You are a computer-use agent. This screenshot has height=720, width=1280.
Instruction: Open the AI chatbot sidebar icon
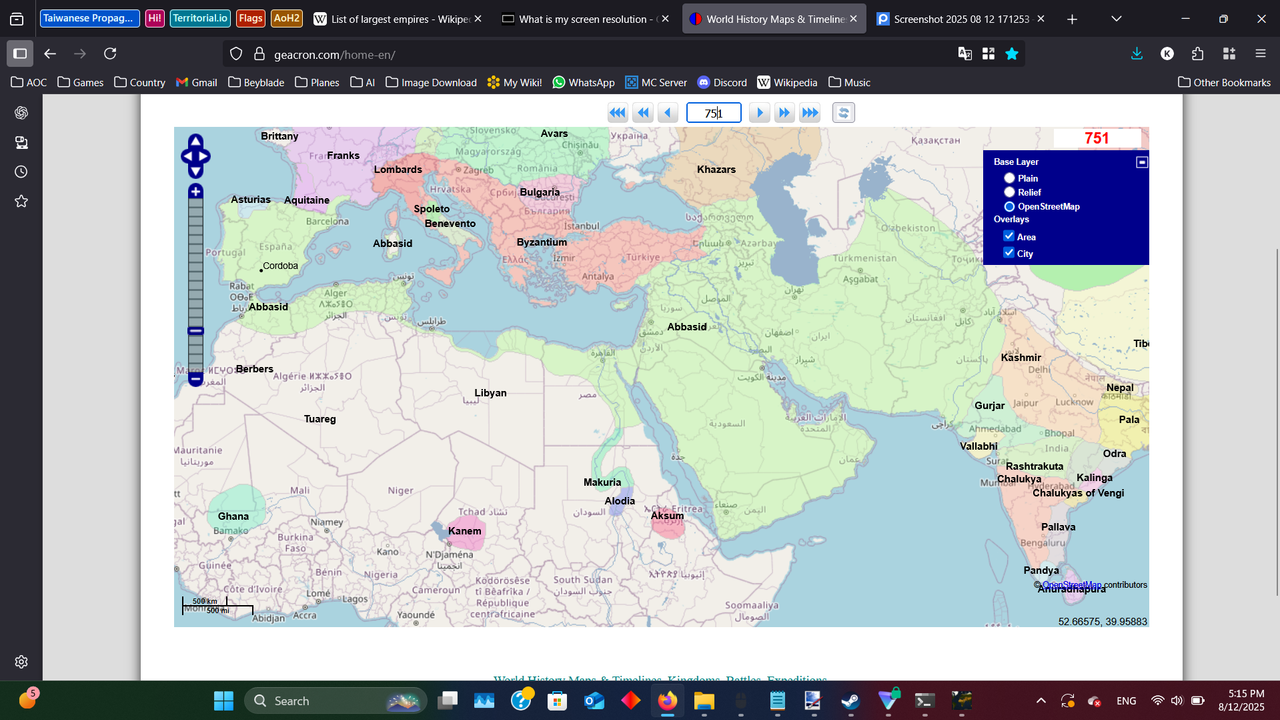click(21, 113)
